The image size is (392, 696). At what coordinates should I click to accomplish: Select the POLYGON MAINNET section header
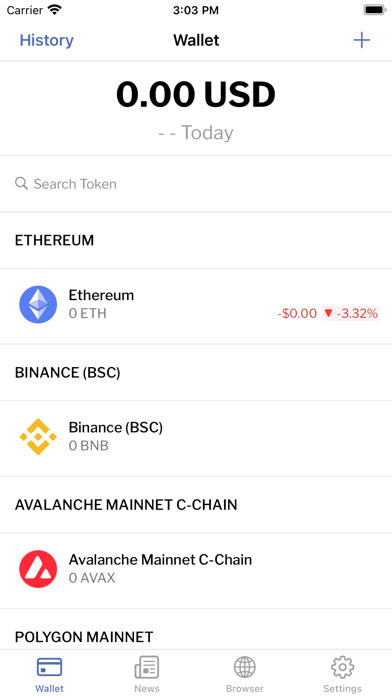click(84, 637)
